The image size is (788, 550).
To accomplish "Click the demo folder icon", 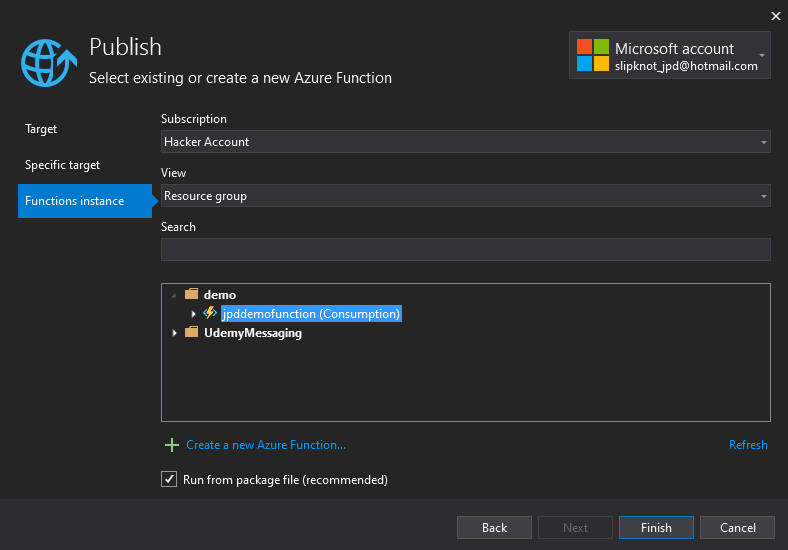I will (192, 295).
